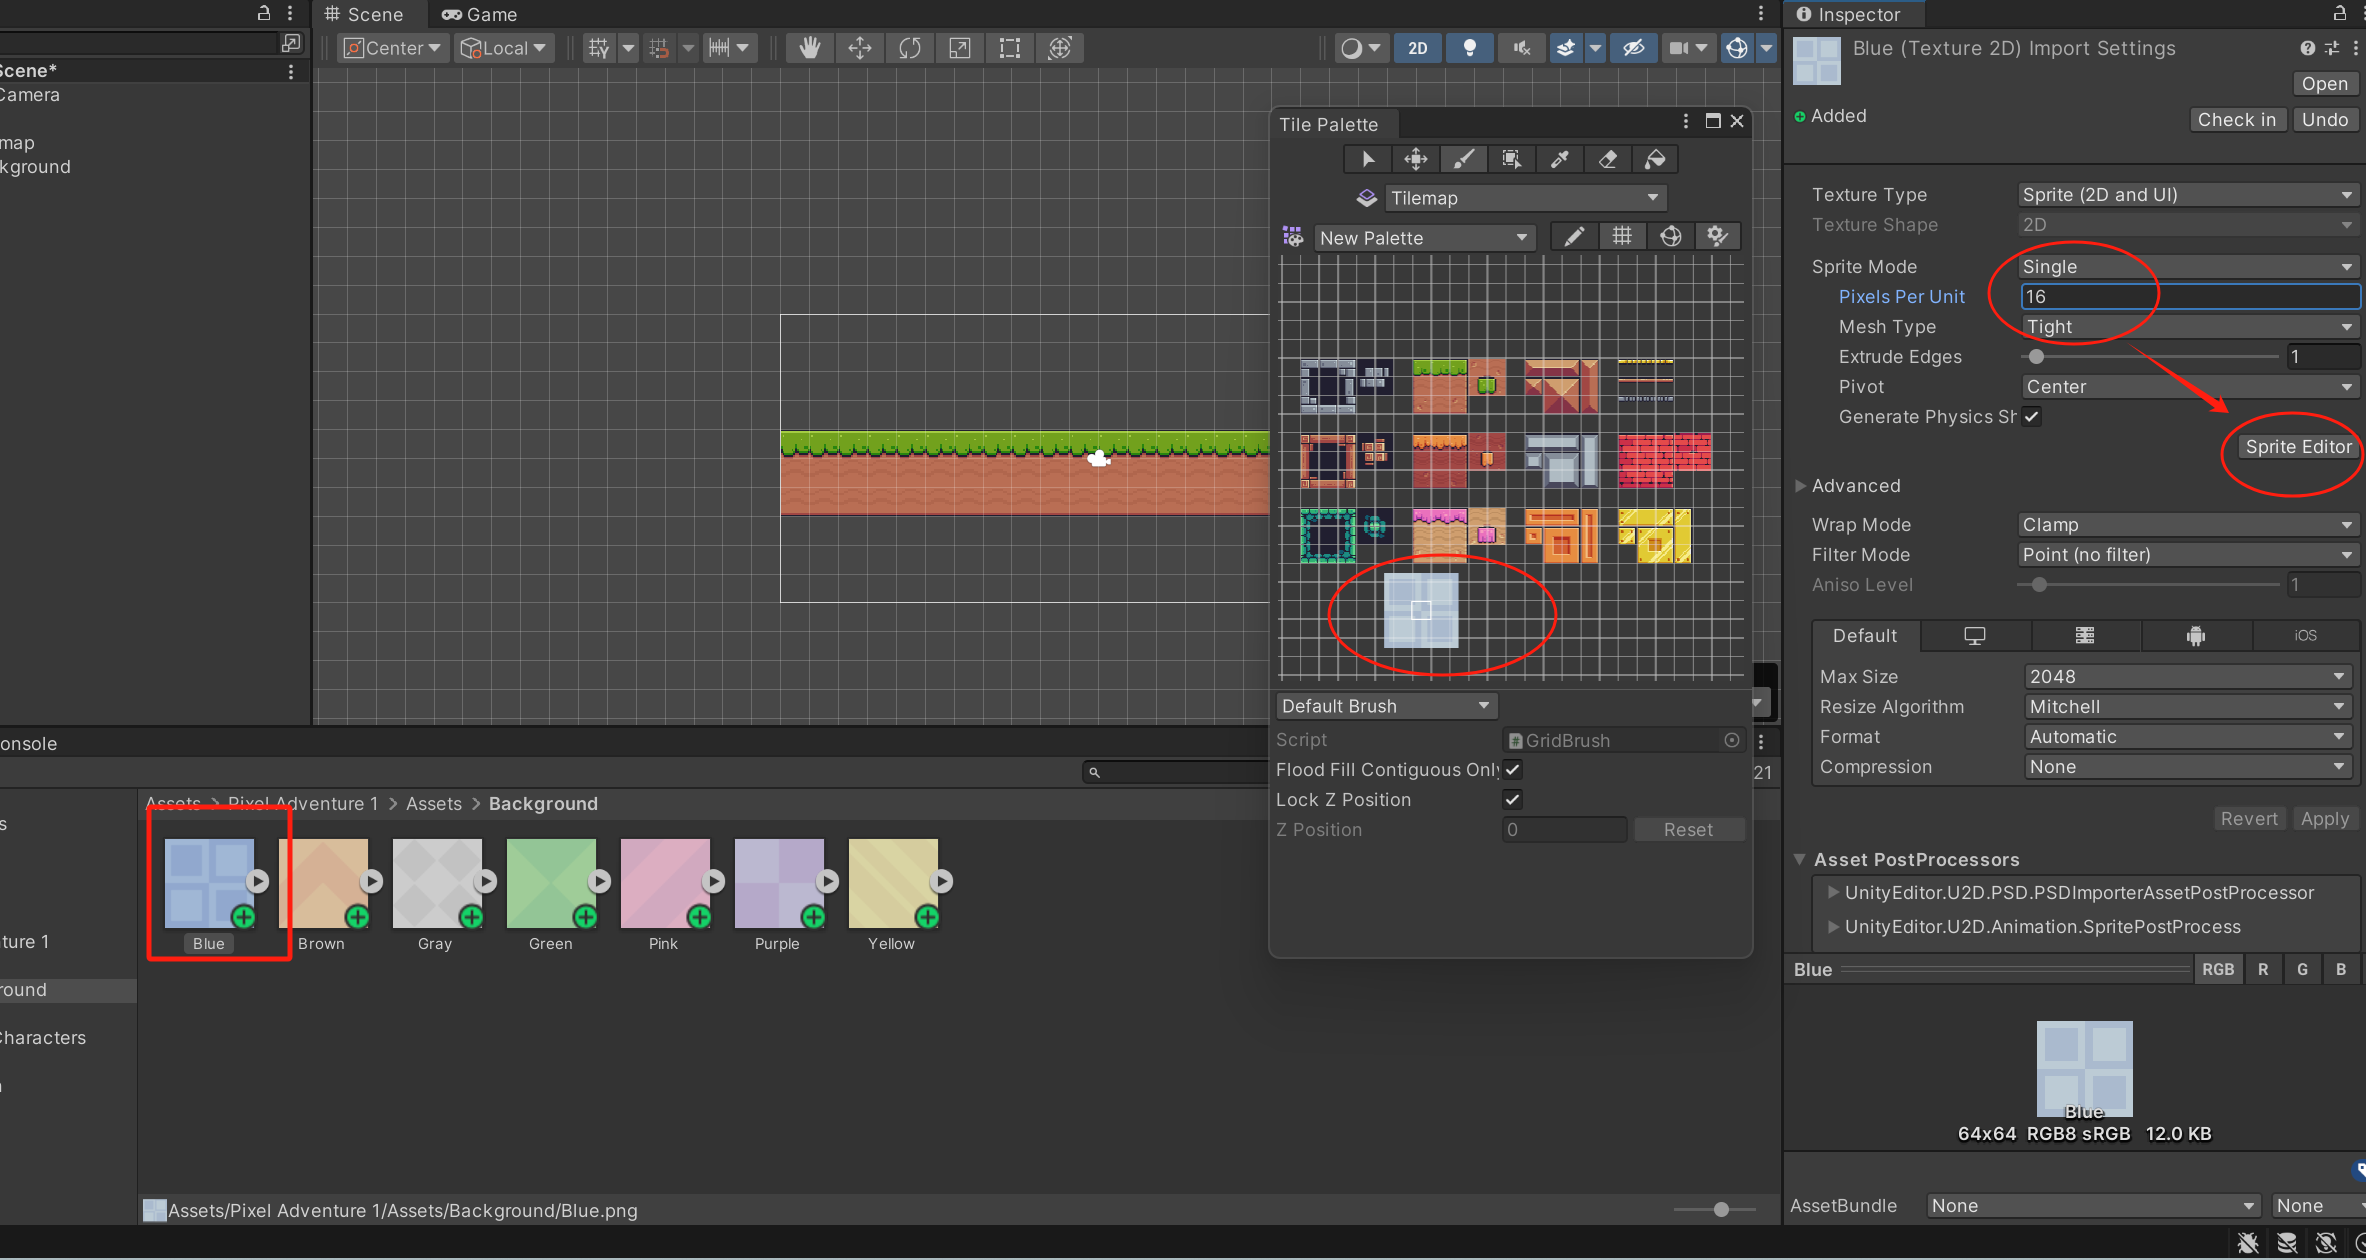Select the Hand view tool

coord(809,48)
